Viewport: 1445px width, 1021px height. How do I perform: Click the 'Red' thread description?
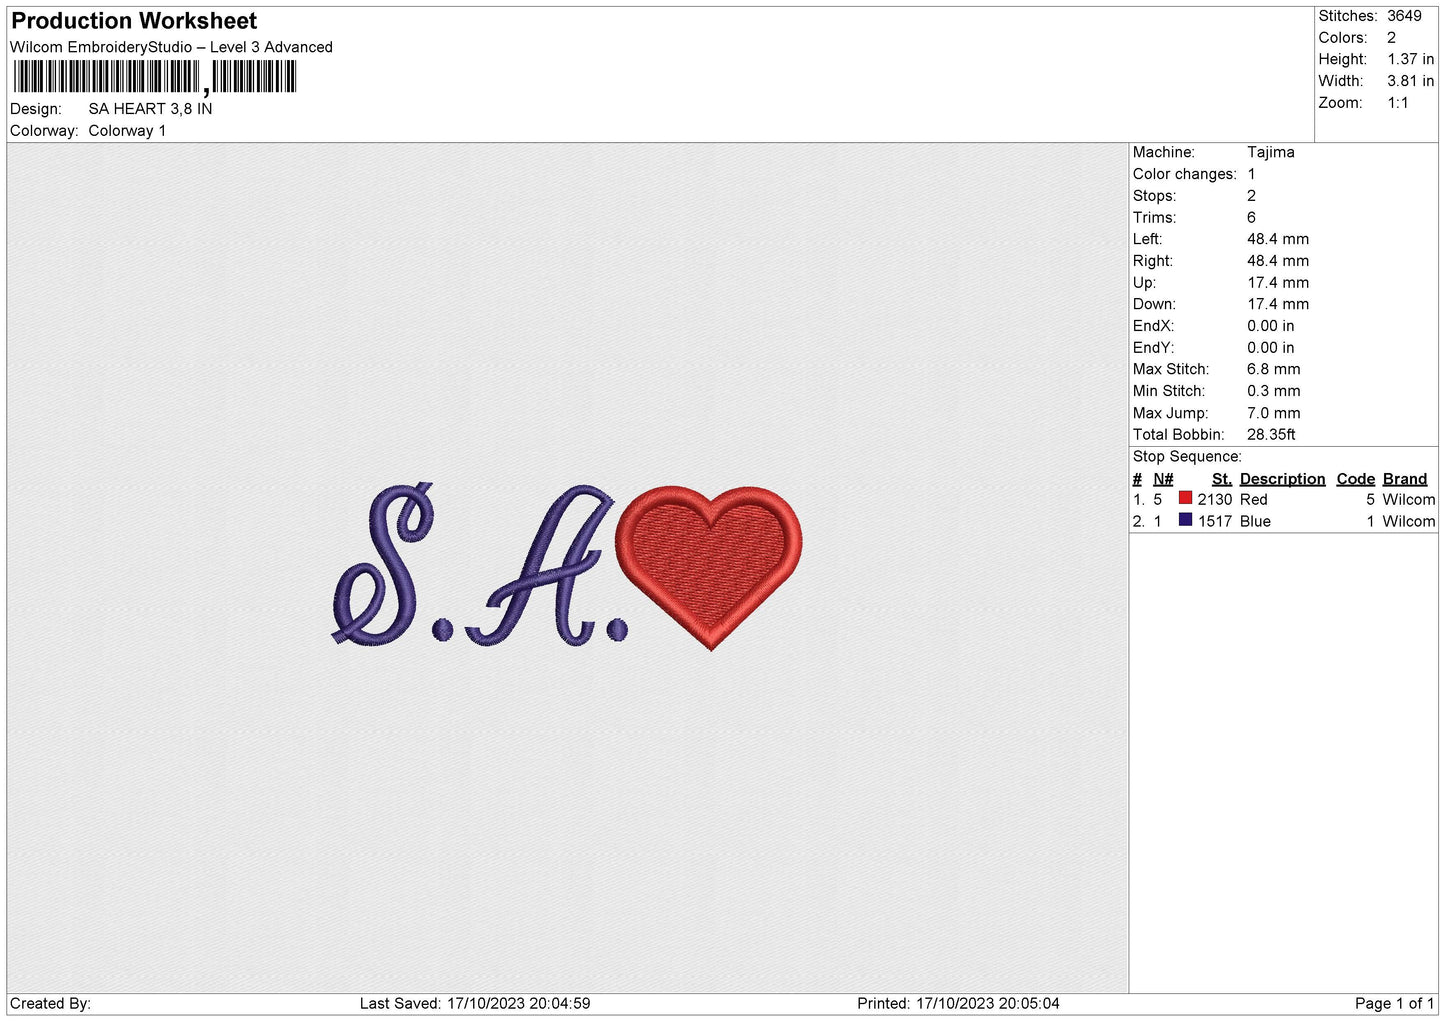click(1254, 500)
